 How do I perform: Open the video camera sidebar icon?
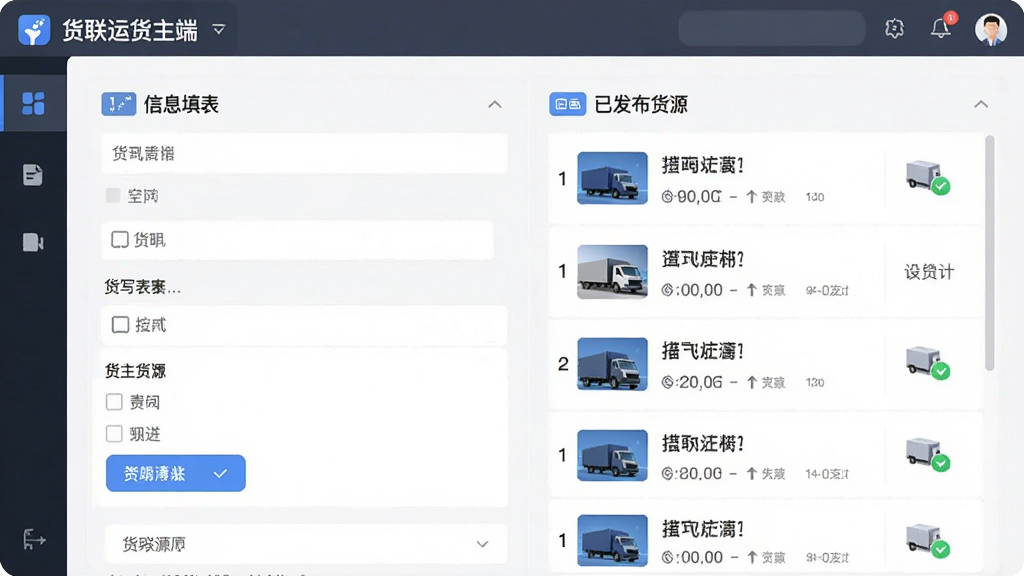click(x=33, y=242)
